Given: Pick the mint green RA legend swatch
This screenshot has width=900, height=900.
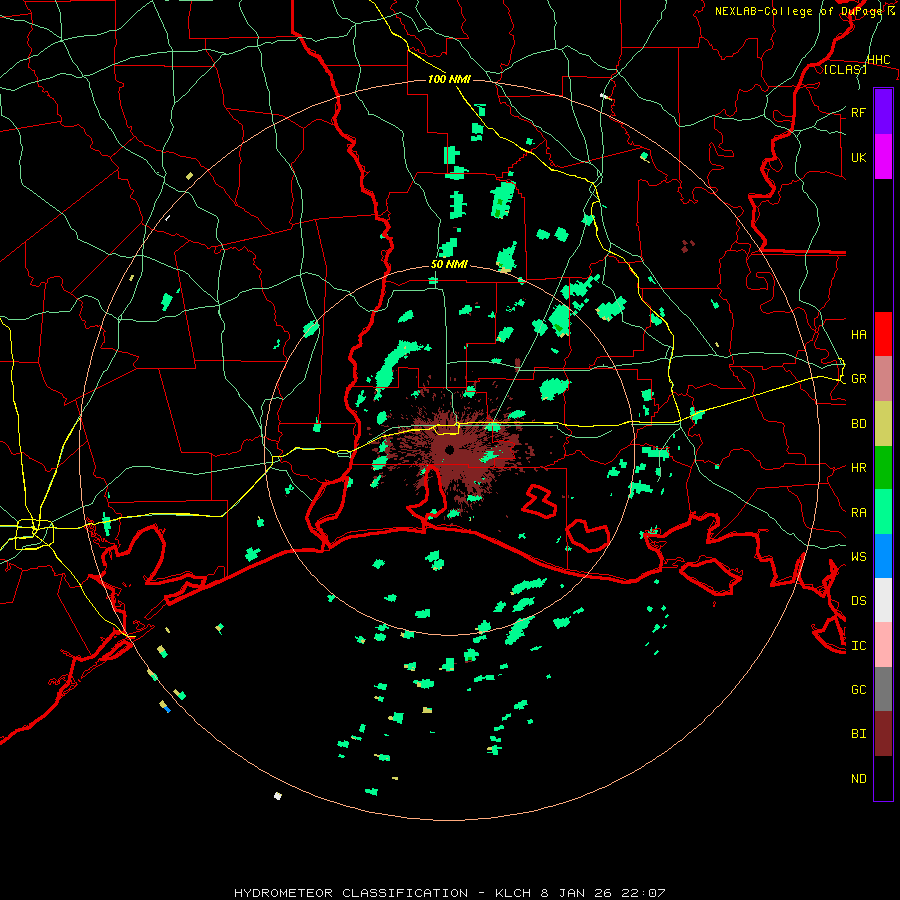Looking at the screenshot, I should click(x=883, y=512).
